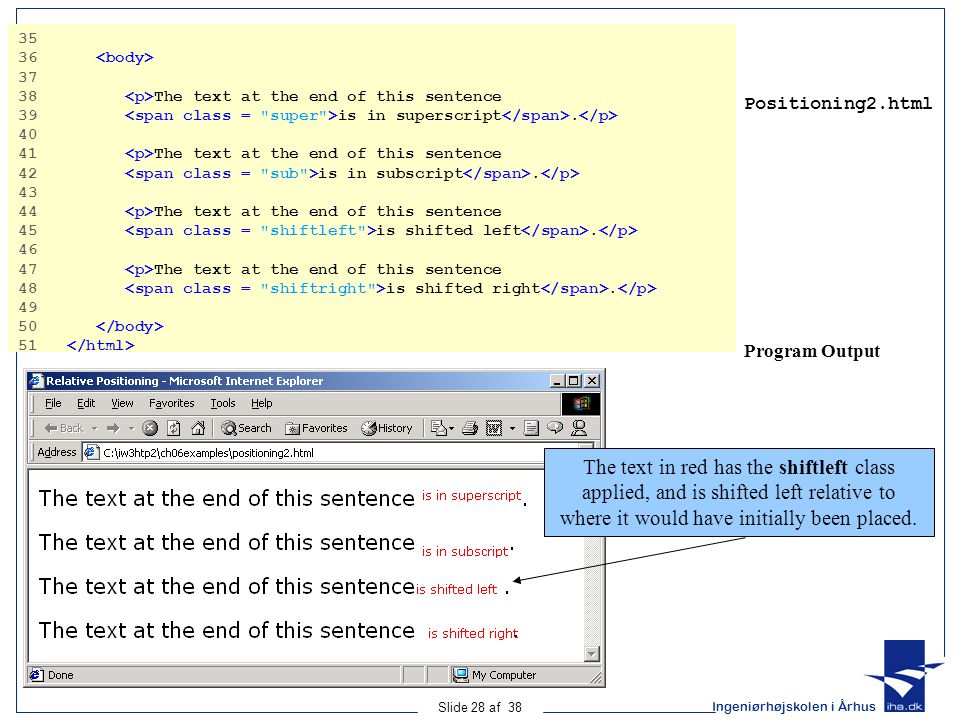
Task: Expand the Mail dropdown arrow
Action: pos(452,428)
